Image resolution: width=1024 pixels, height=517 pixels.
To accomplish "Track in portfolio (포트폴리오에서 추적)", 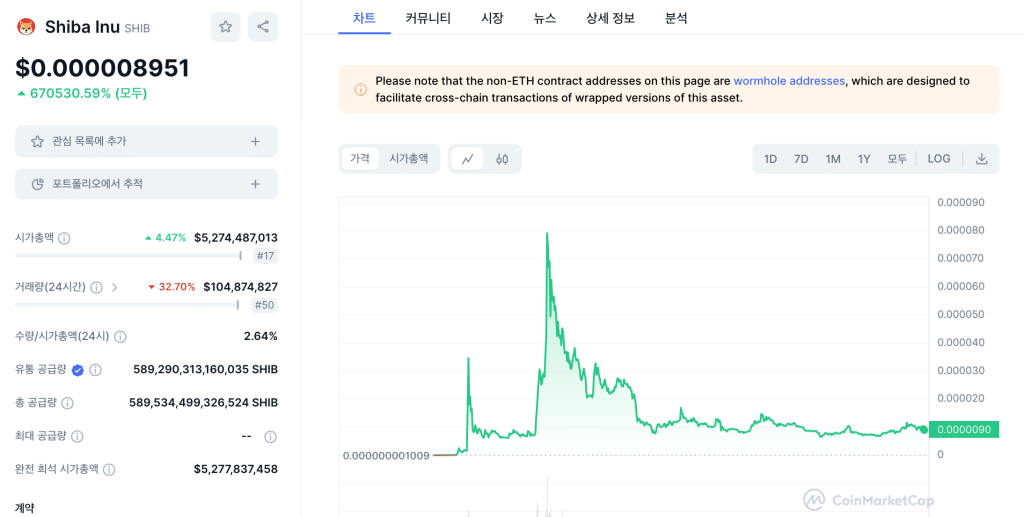I will pos(146,184).
